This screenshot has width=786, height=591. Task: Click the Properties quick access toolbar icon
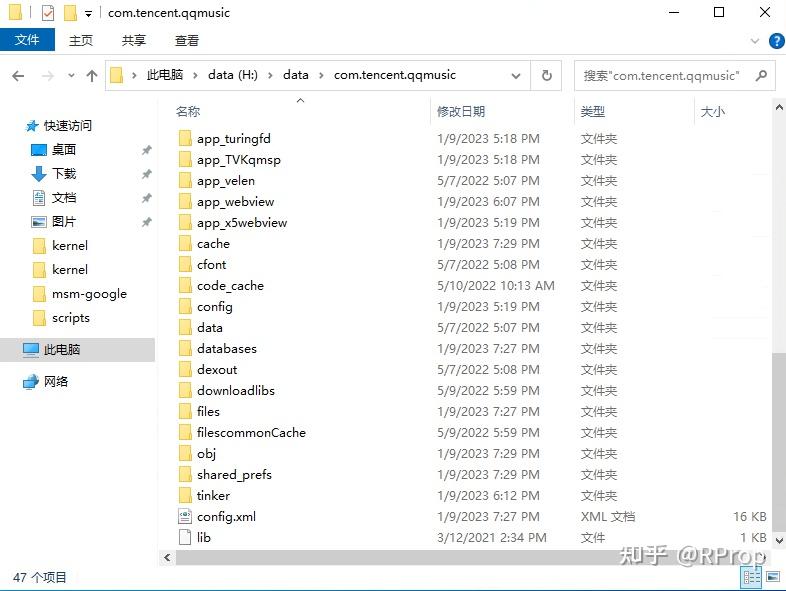(48, 13)
